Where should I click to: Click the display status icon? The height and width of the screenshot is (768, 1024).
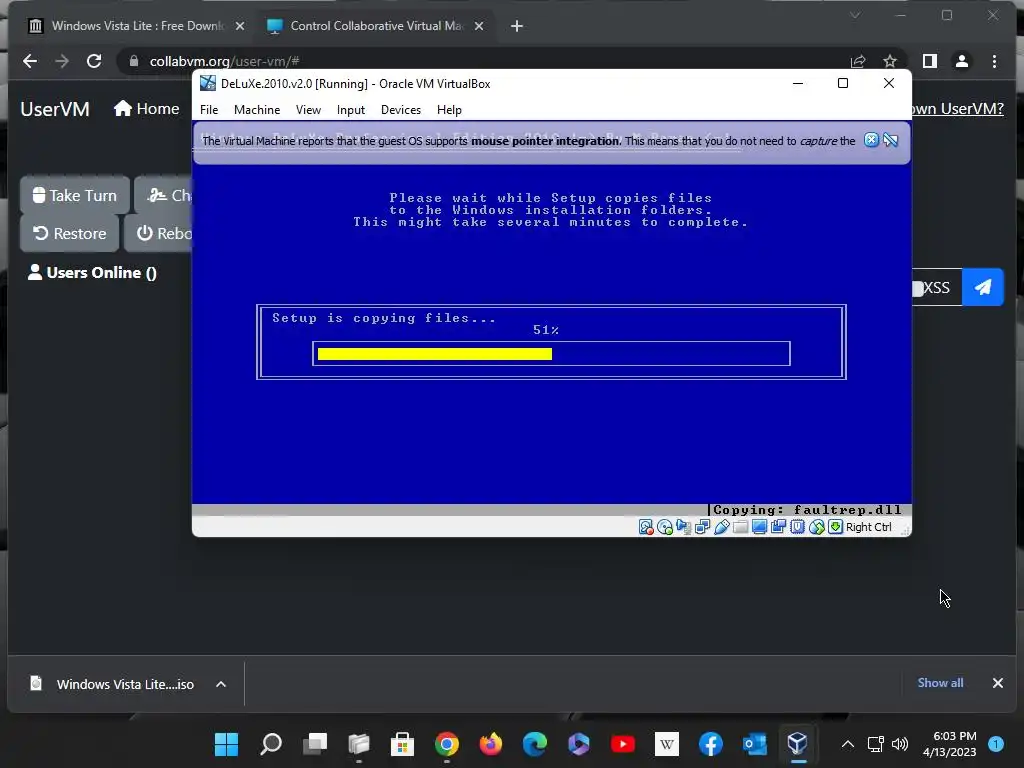(x=760, y=527)
